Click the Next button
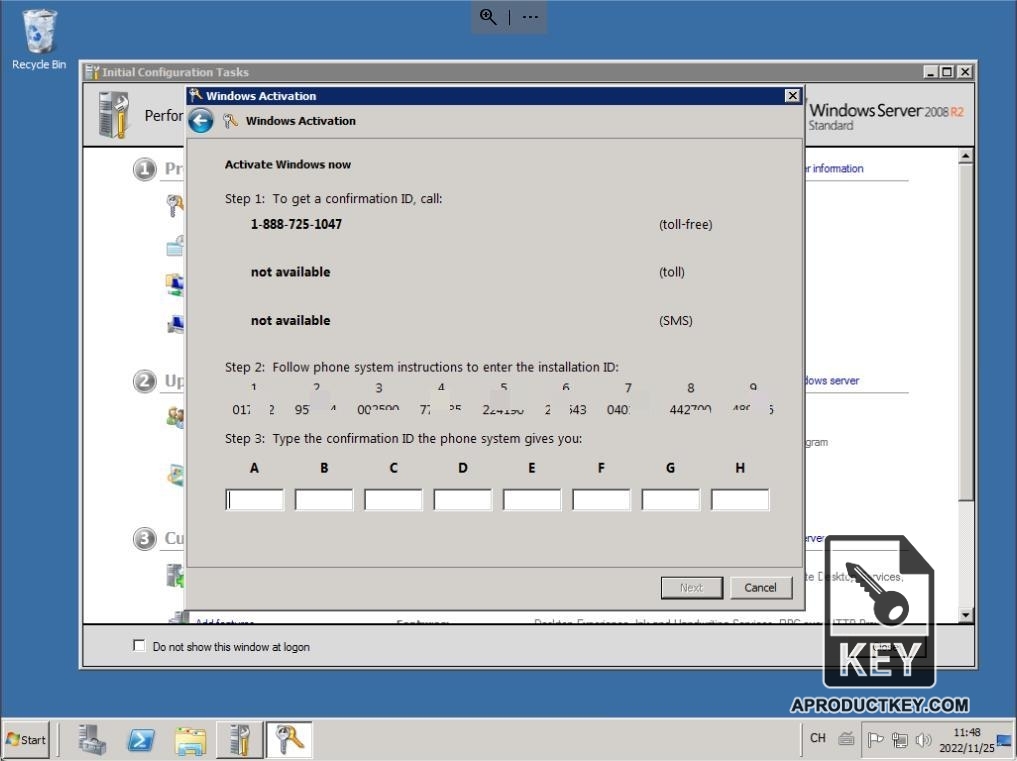This screenshot has width=1017, height=761. click(691, 588)
